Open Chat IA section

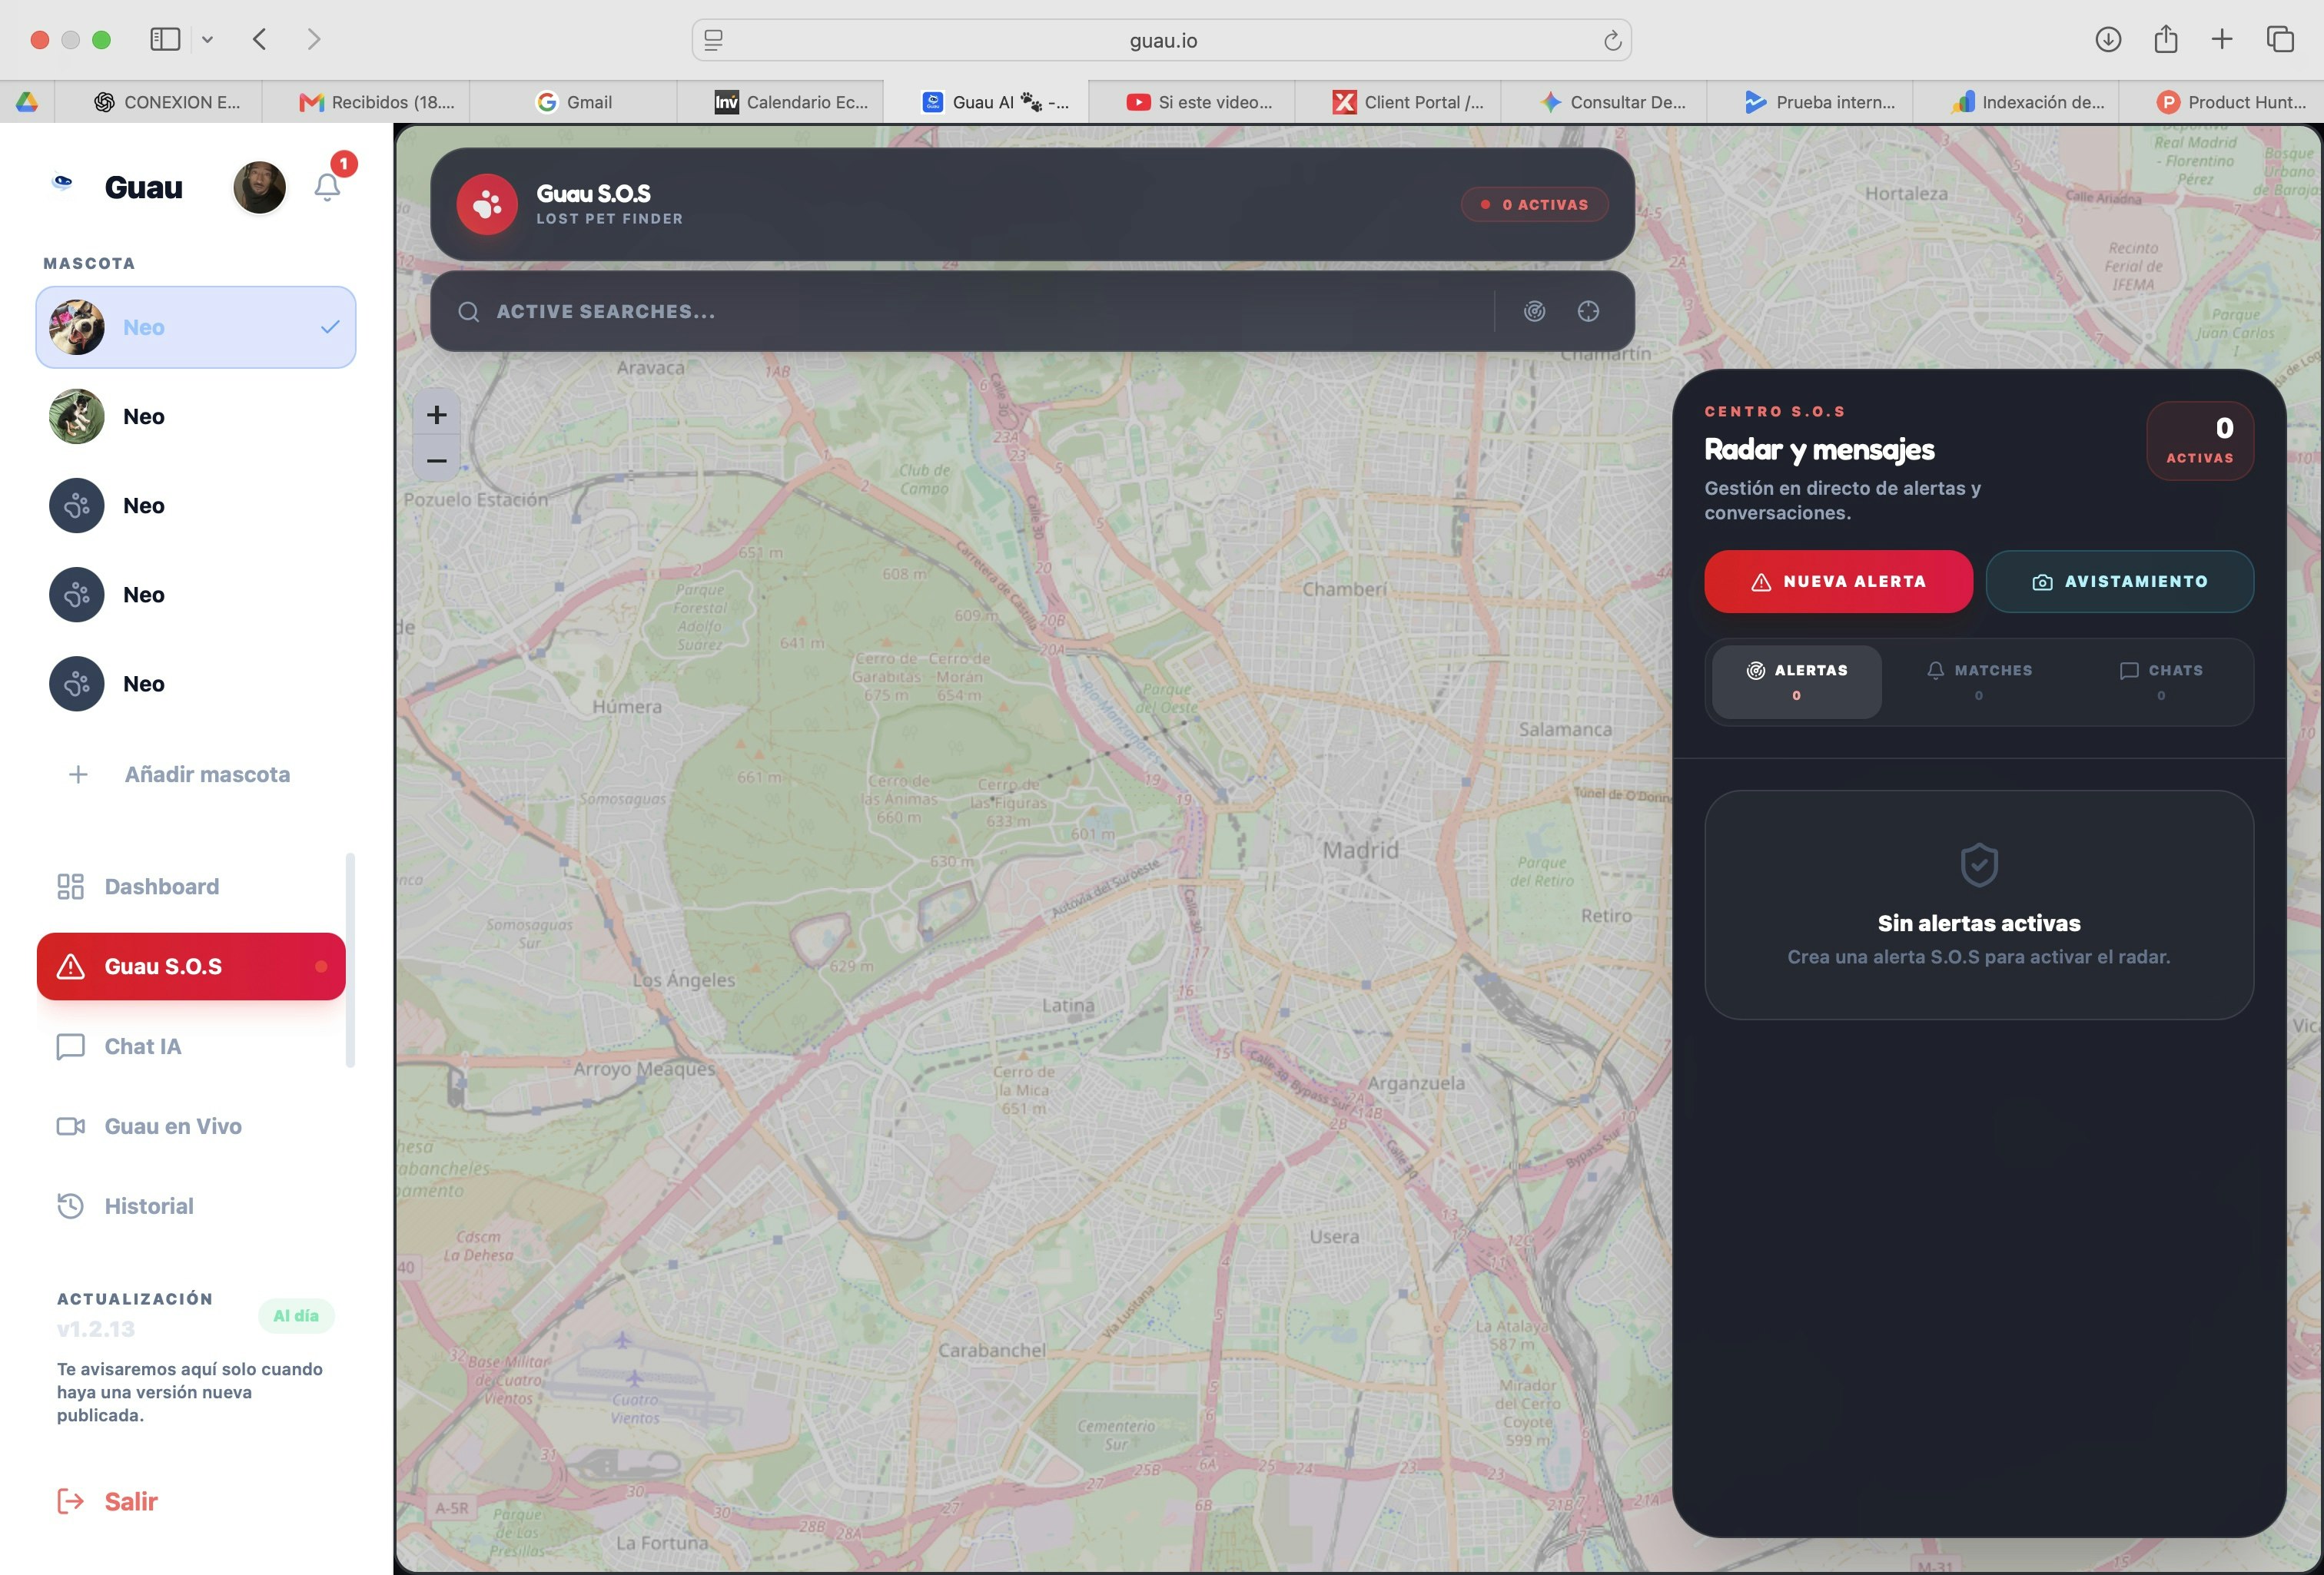point(191,1046)
